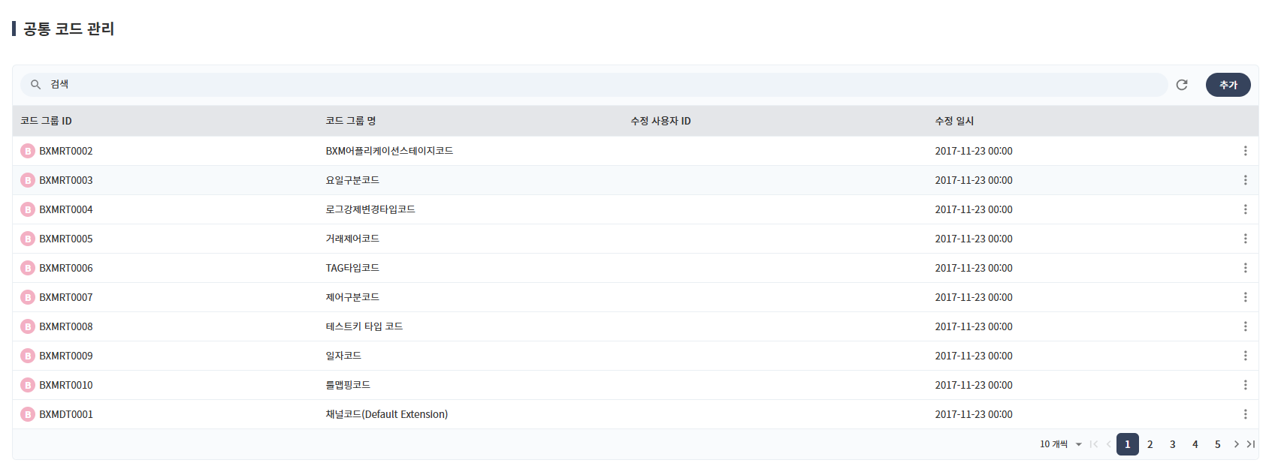The width and height of the screenshot is (1266, 466).
Task: Click the refresh icon beside search bar
Action: click(x=1182, y=85)
